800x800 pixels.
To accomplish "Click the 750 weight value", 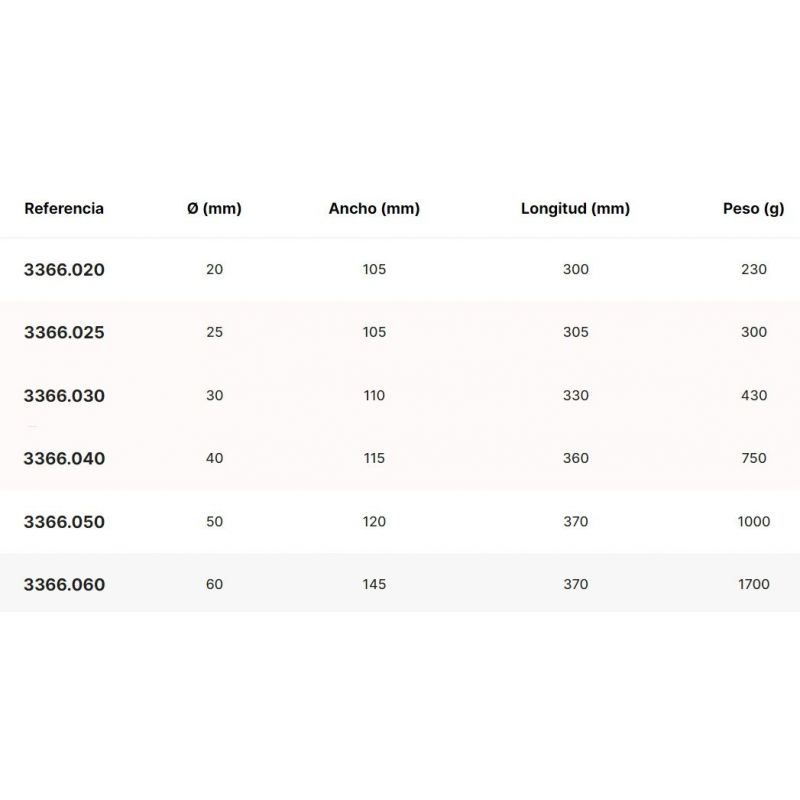I will (x=754, y=458).
